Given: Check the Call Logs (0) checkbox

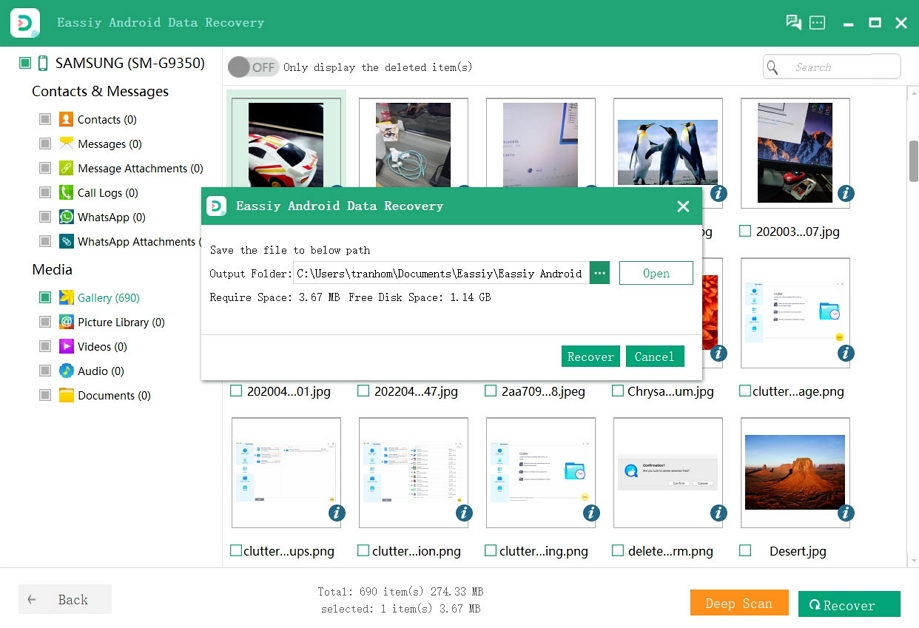Looking at the screenshot, I should pos(45,192).
